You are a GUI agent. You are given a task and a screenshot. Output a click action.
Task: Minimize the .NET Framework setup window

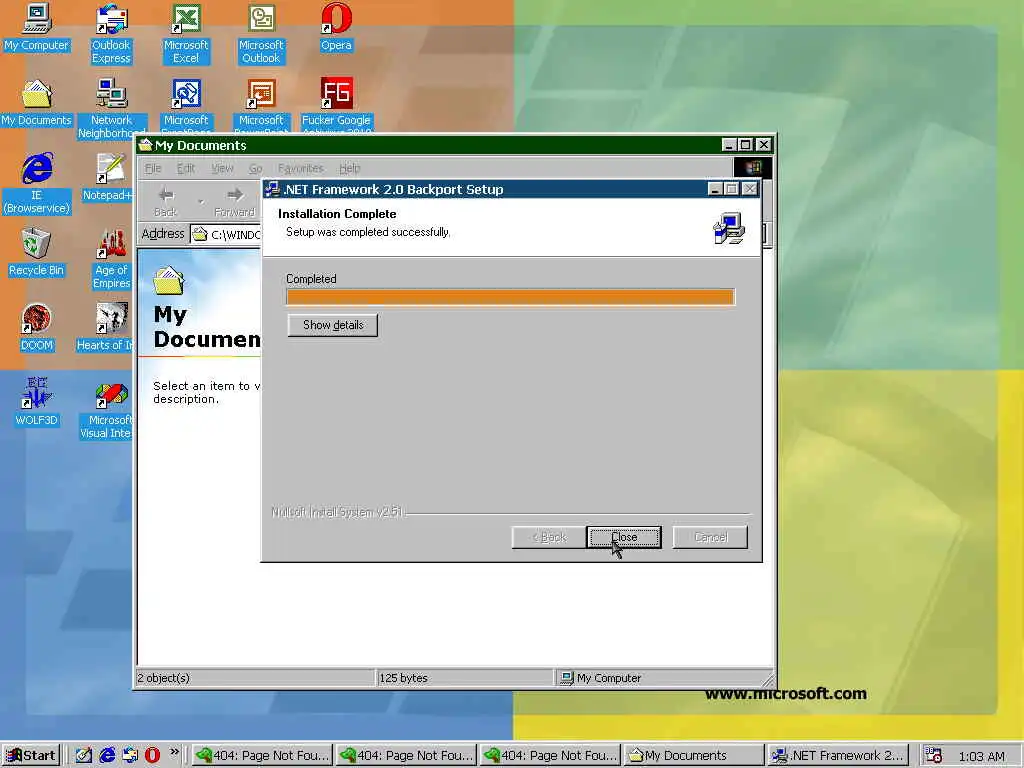(715, 189)
